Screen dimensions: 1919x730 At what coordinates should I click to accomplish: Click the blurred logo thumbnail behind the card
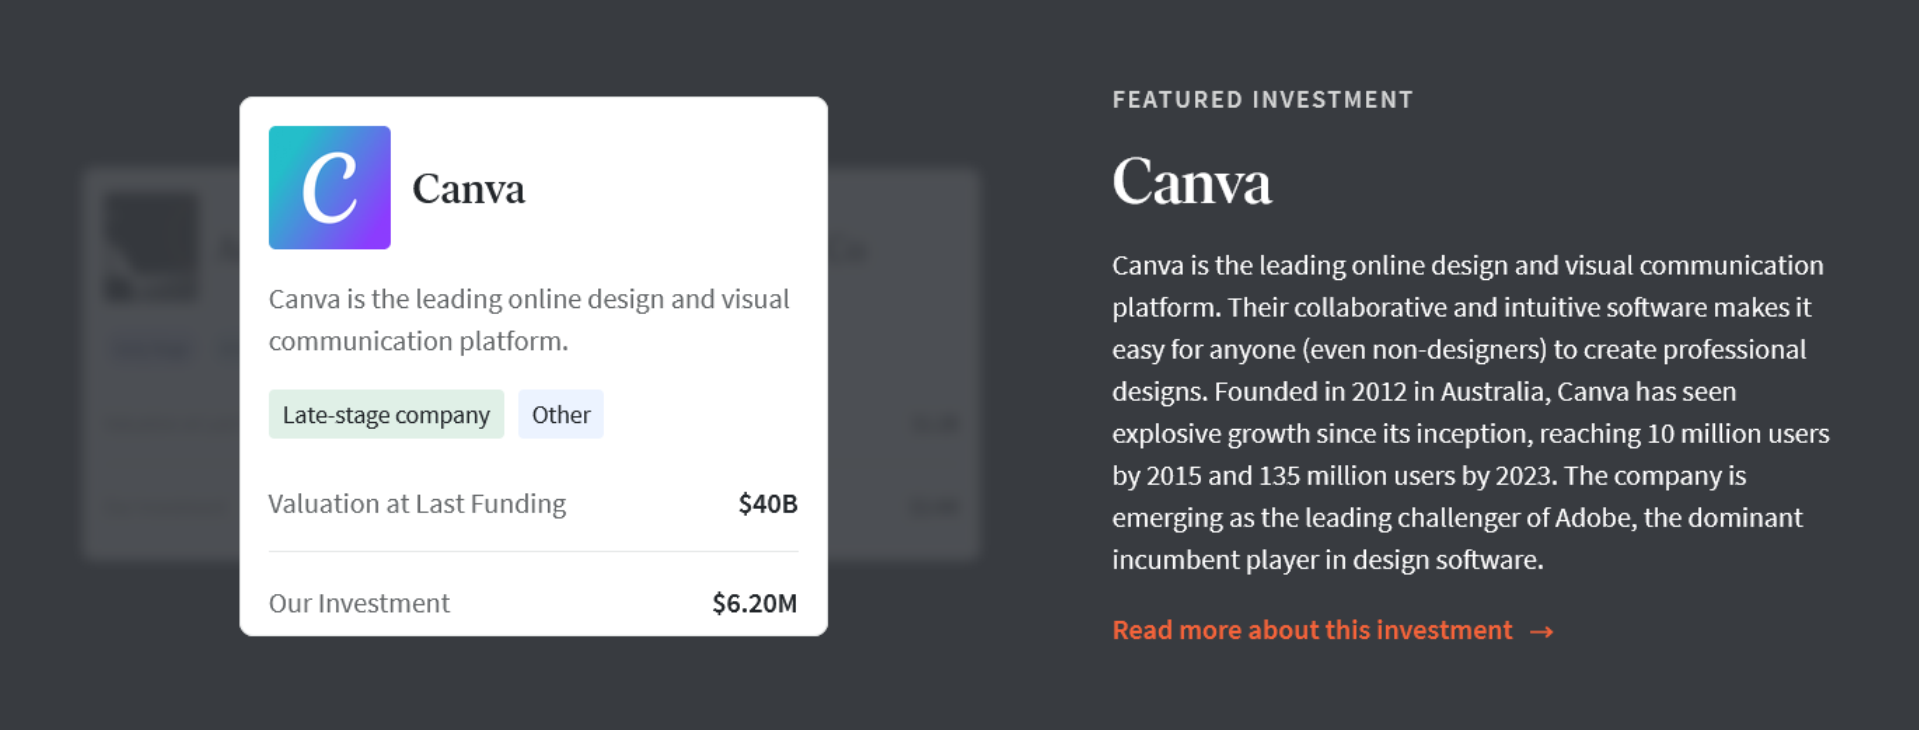(x=152, y=247)
